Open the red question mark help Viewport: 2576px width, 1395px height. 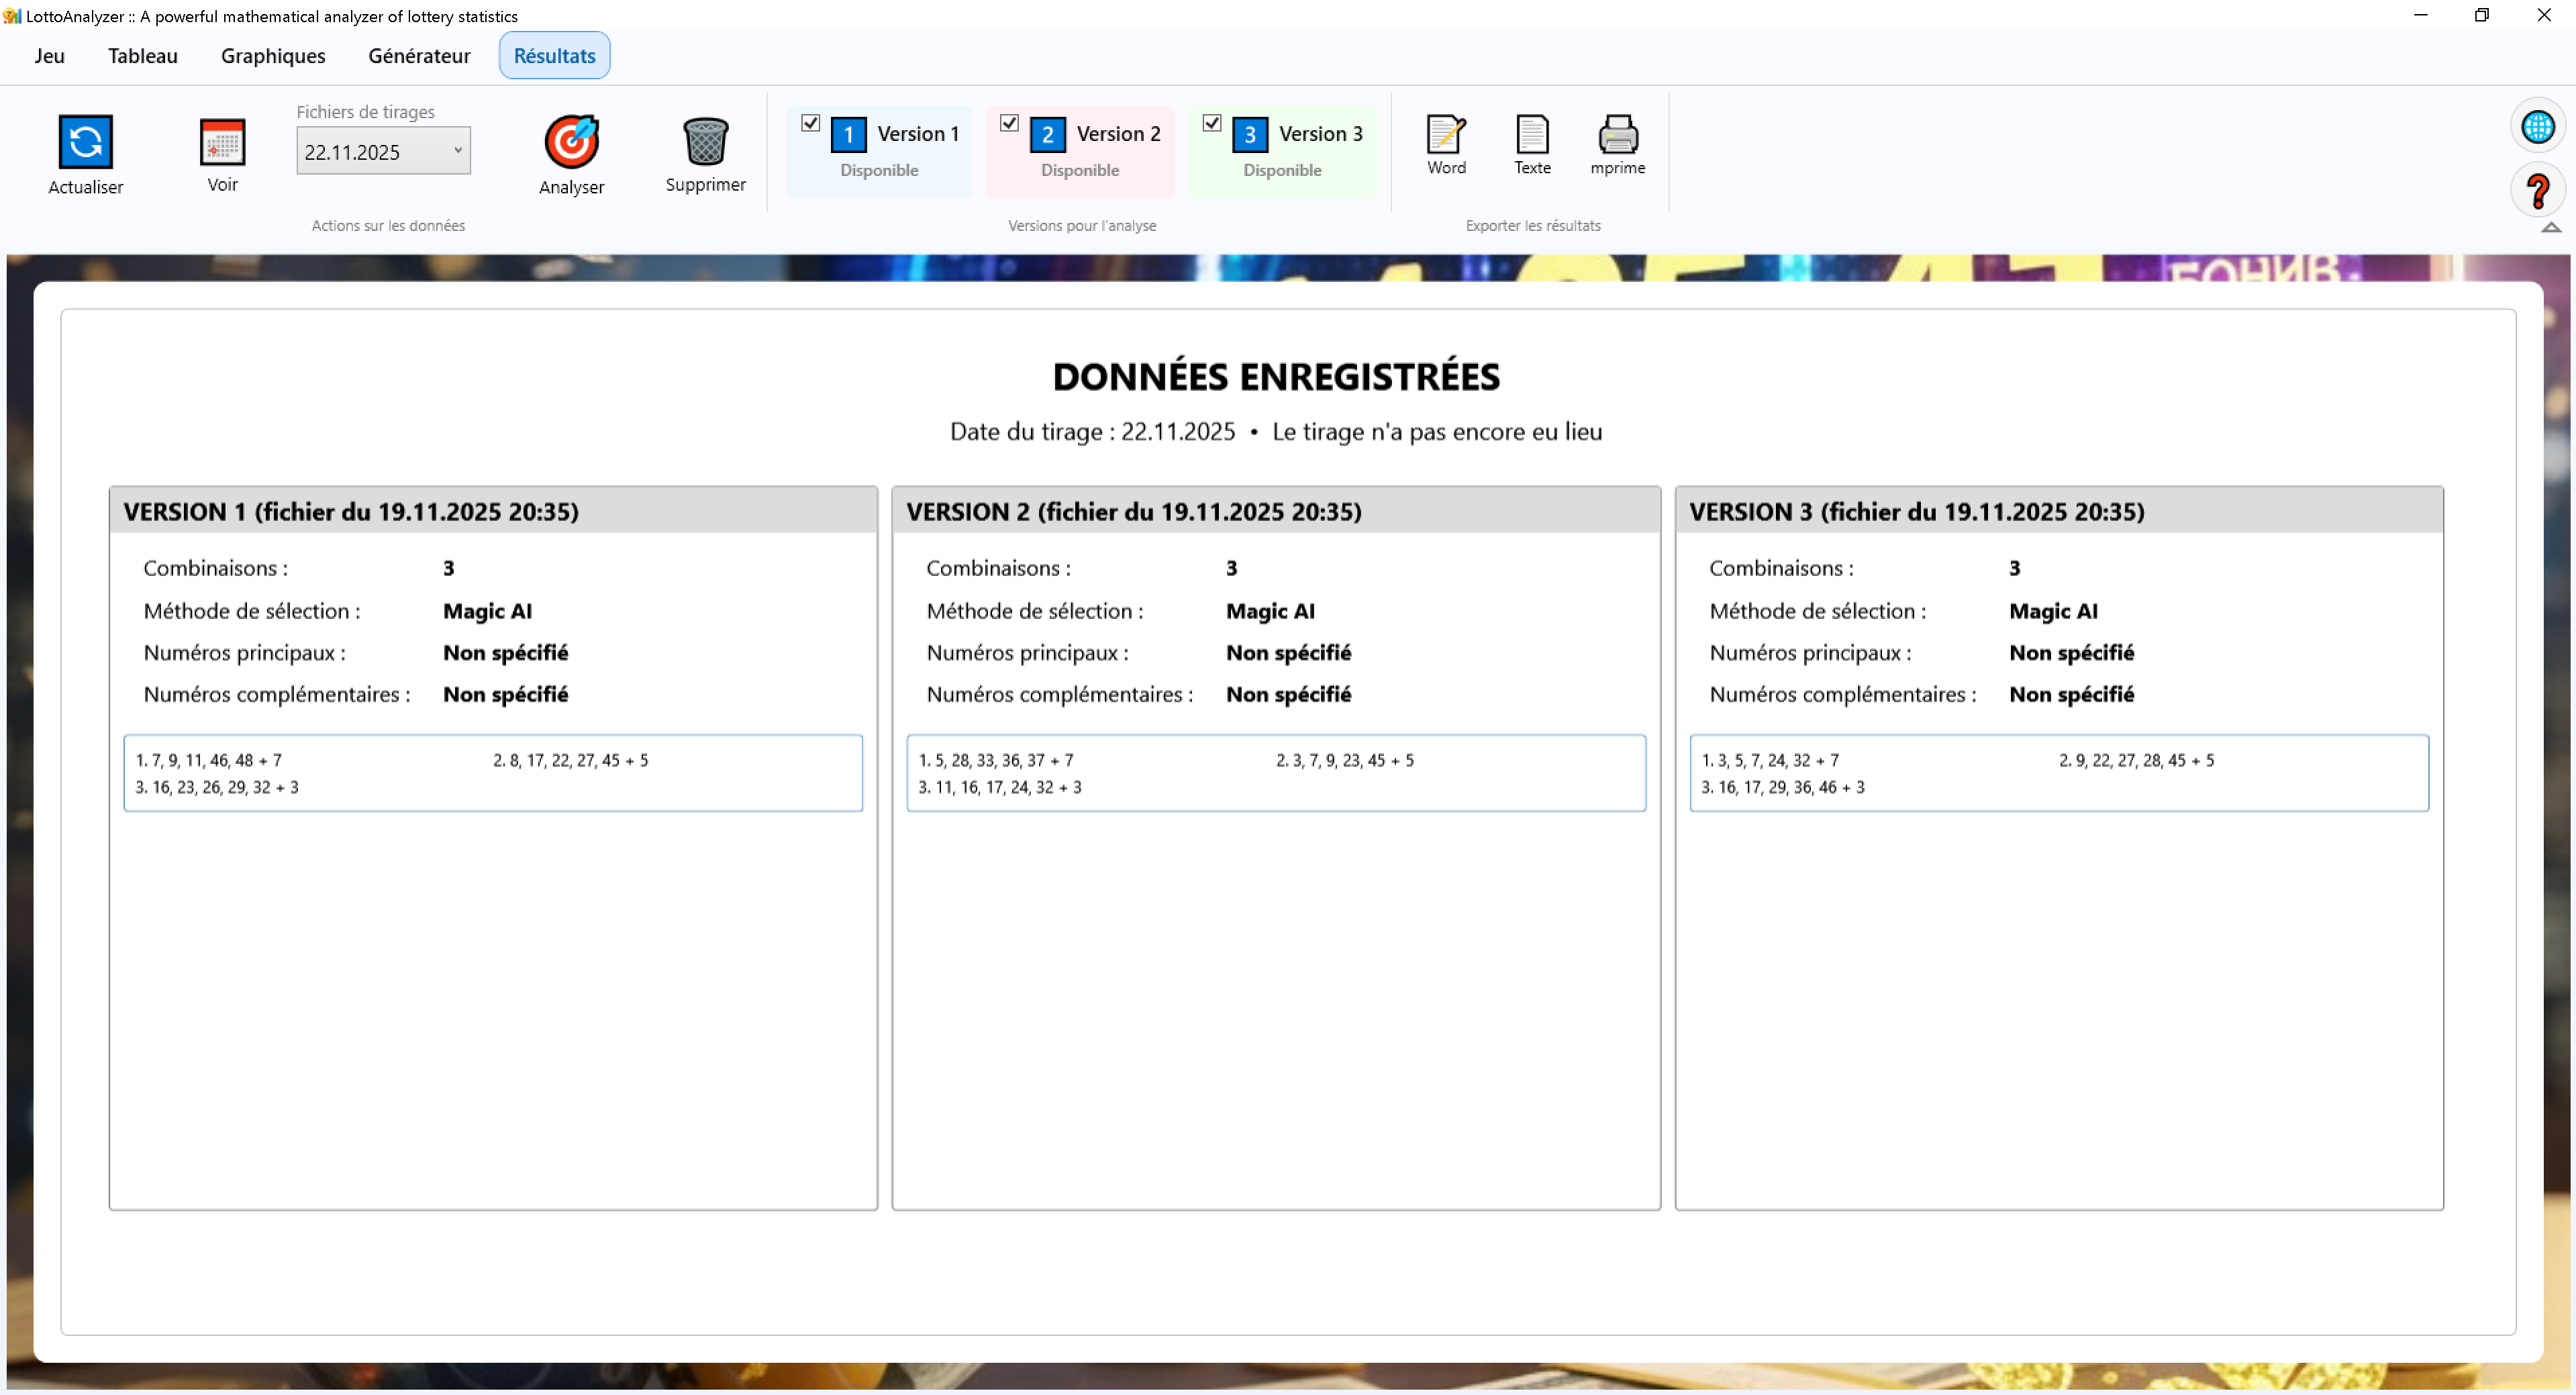2537,191
